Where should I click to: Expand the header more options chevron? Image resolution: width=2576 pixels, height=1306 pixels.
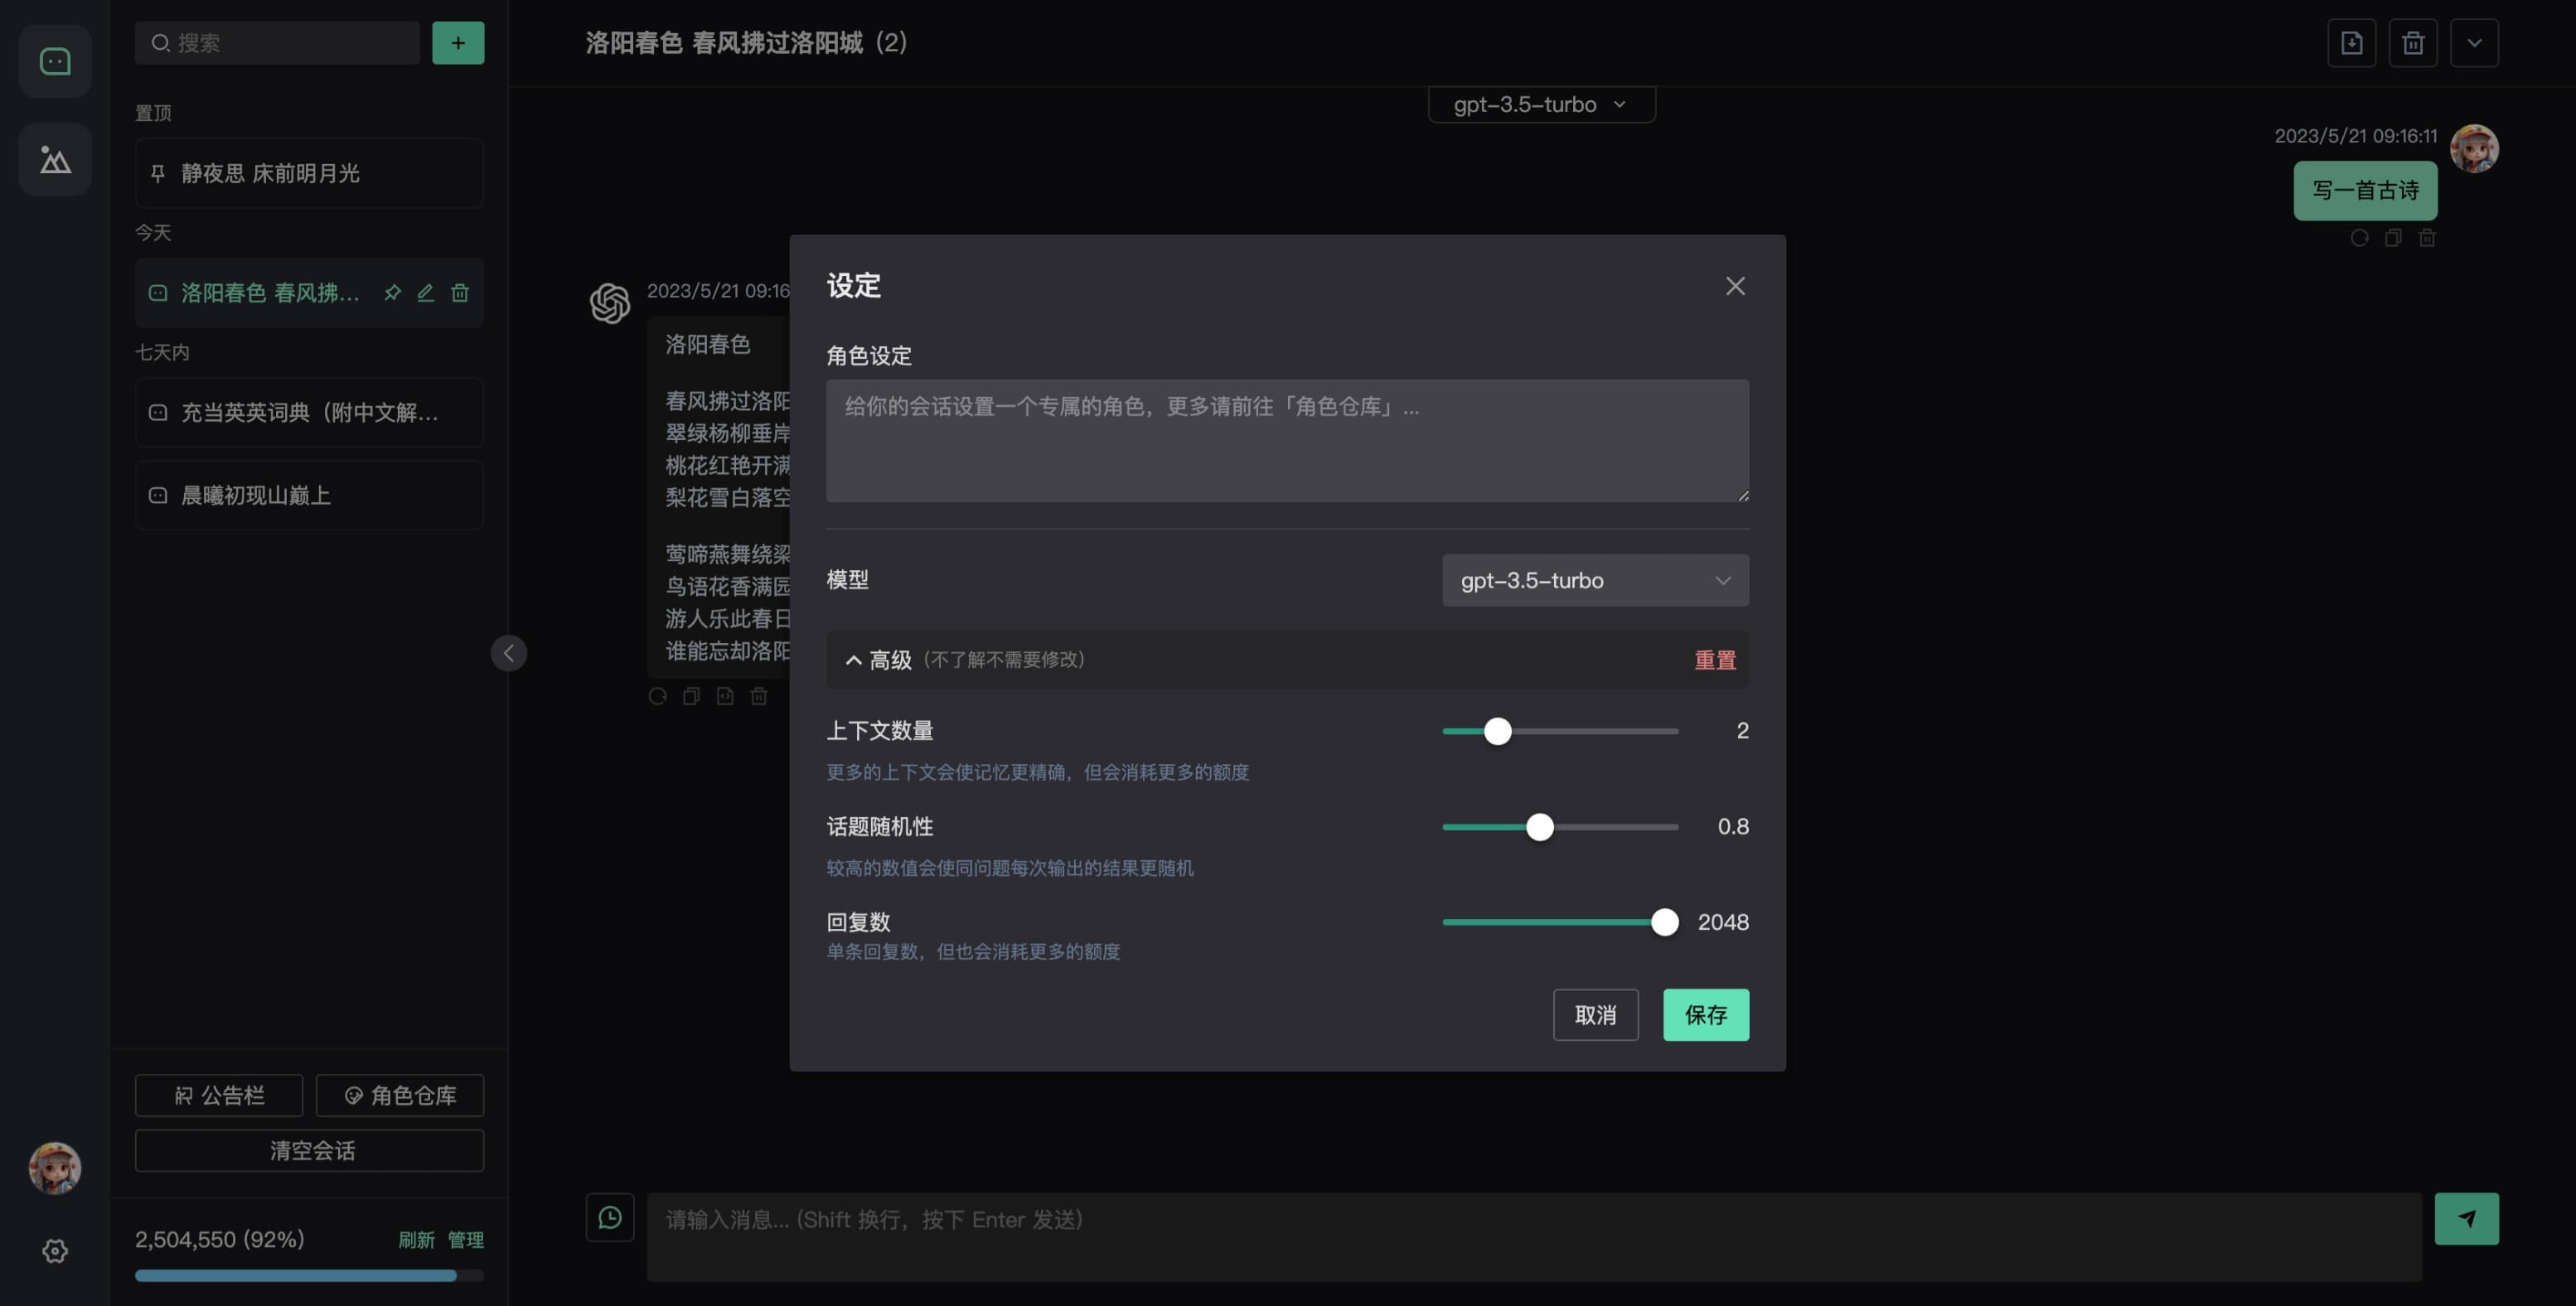pos(2474,43)
